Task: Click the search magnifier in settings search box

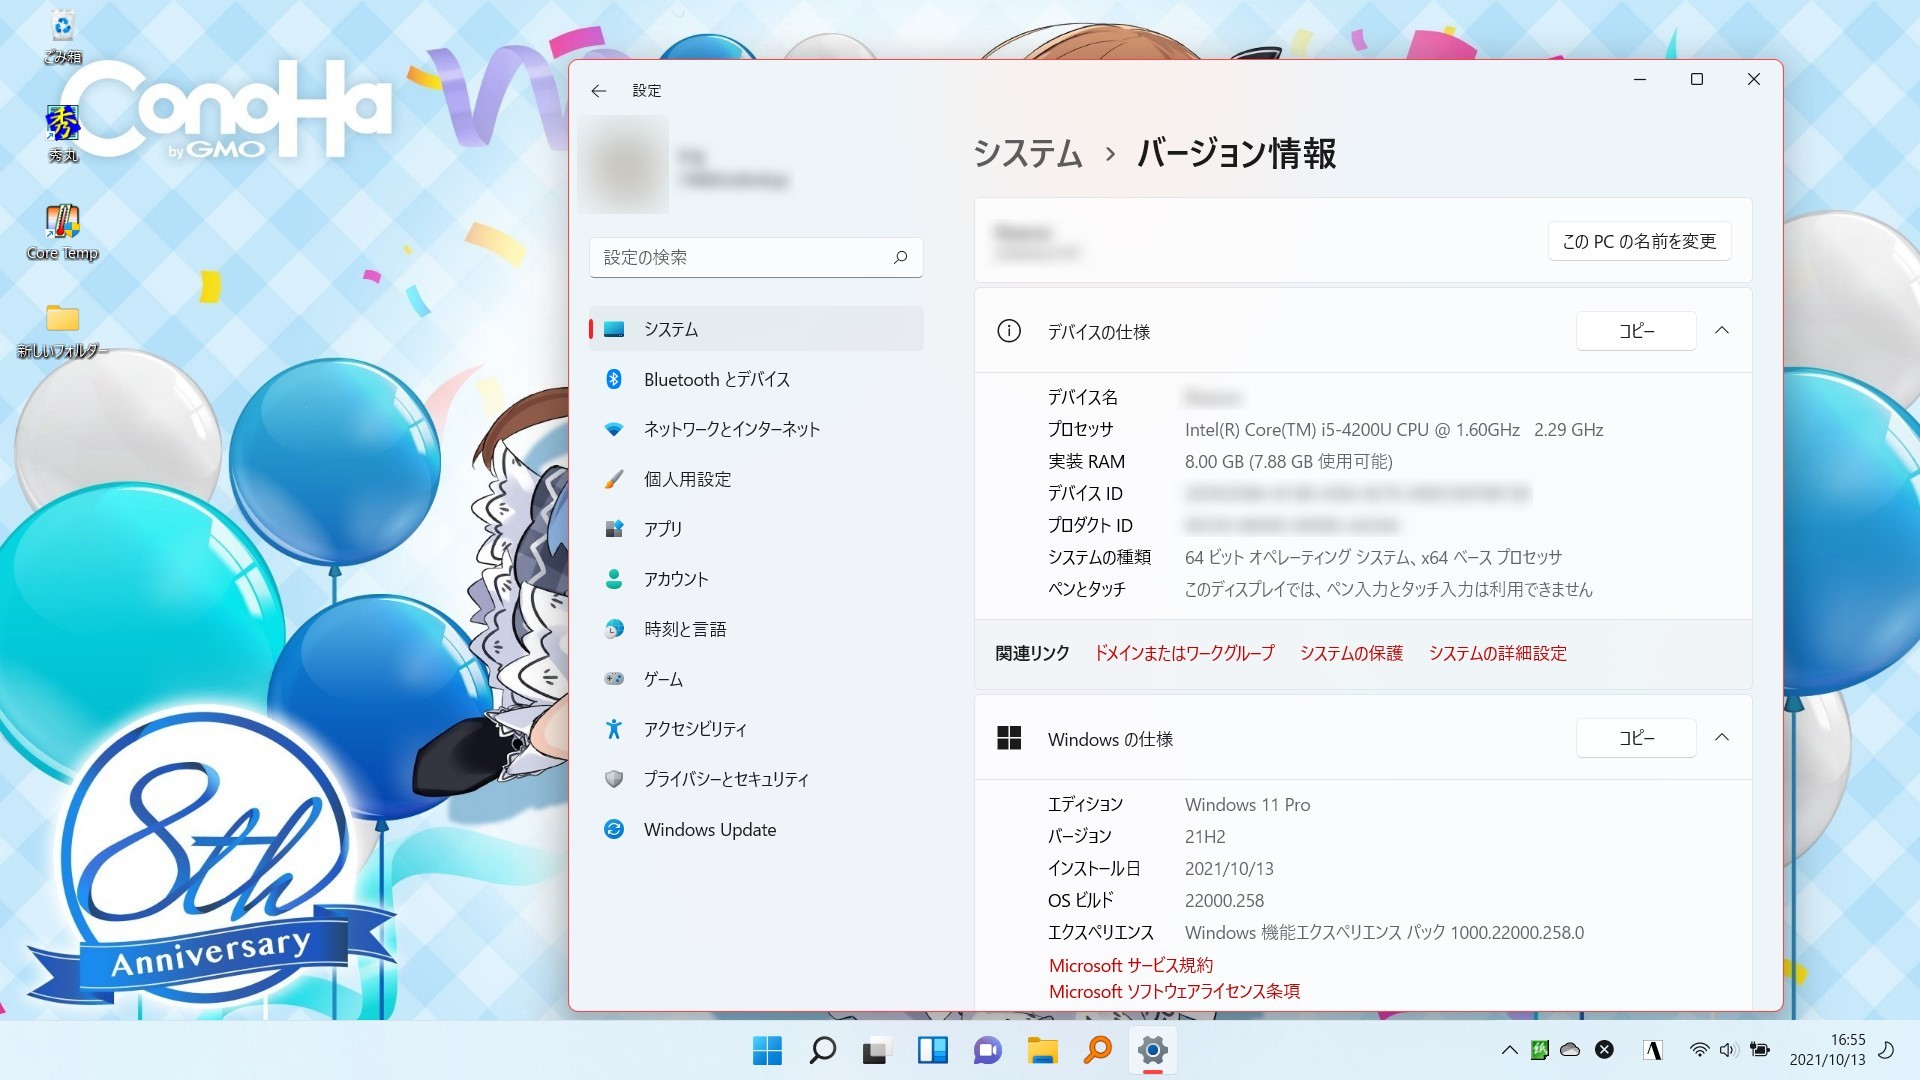Action: [900, 258]
